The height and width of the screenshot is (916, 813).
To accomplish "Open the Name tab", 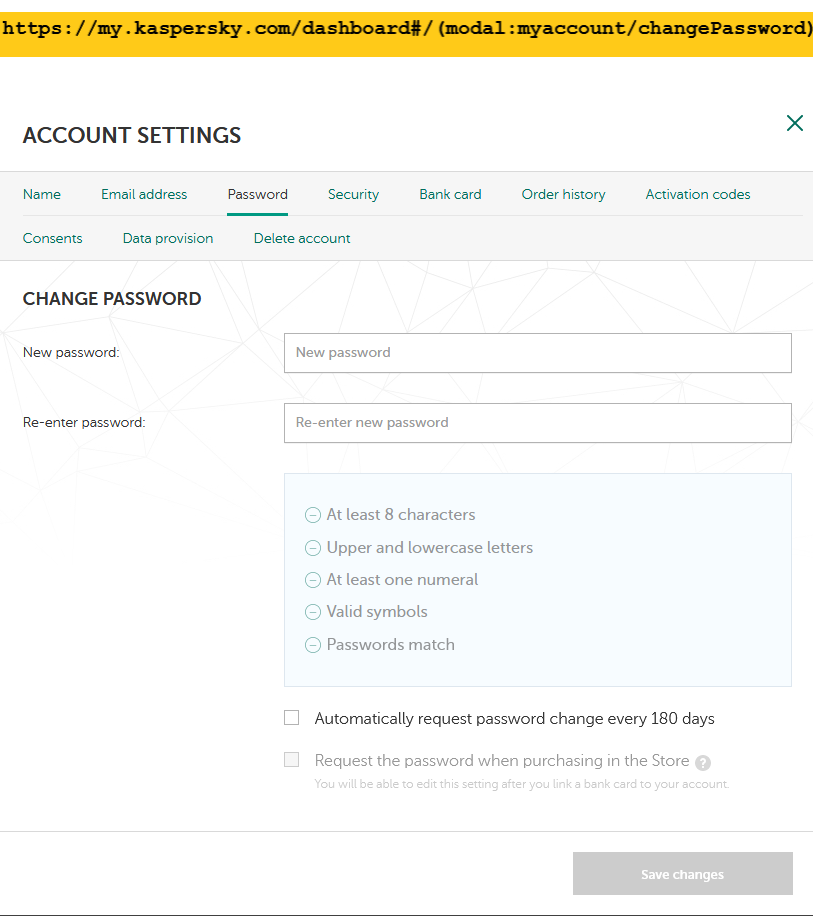I will tap(42, 194).
